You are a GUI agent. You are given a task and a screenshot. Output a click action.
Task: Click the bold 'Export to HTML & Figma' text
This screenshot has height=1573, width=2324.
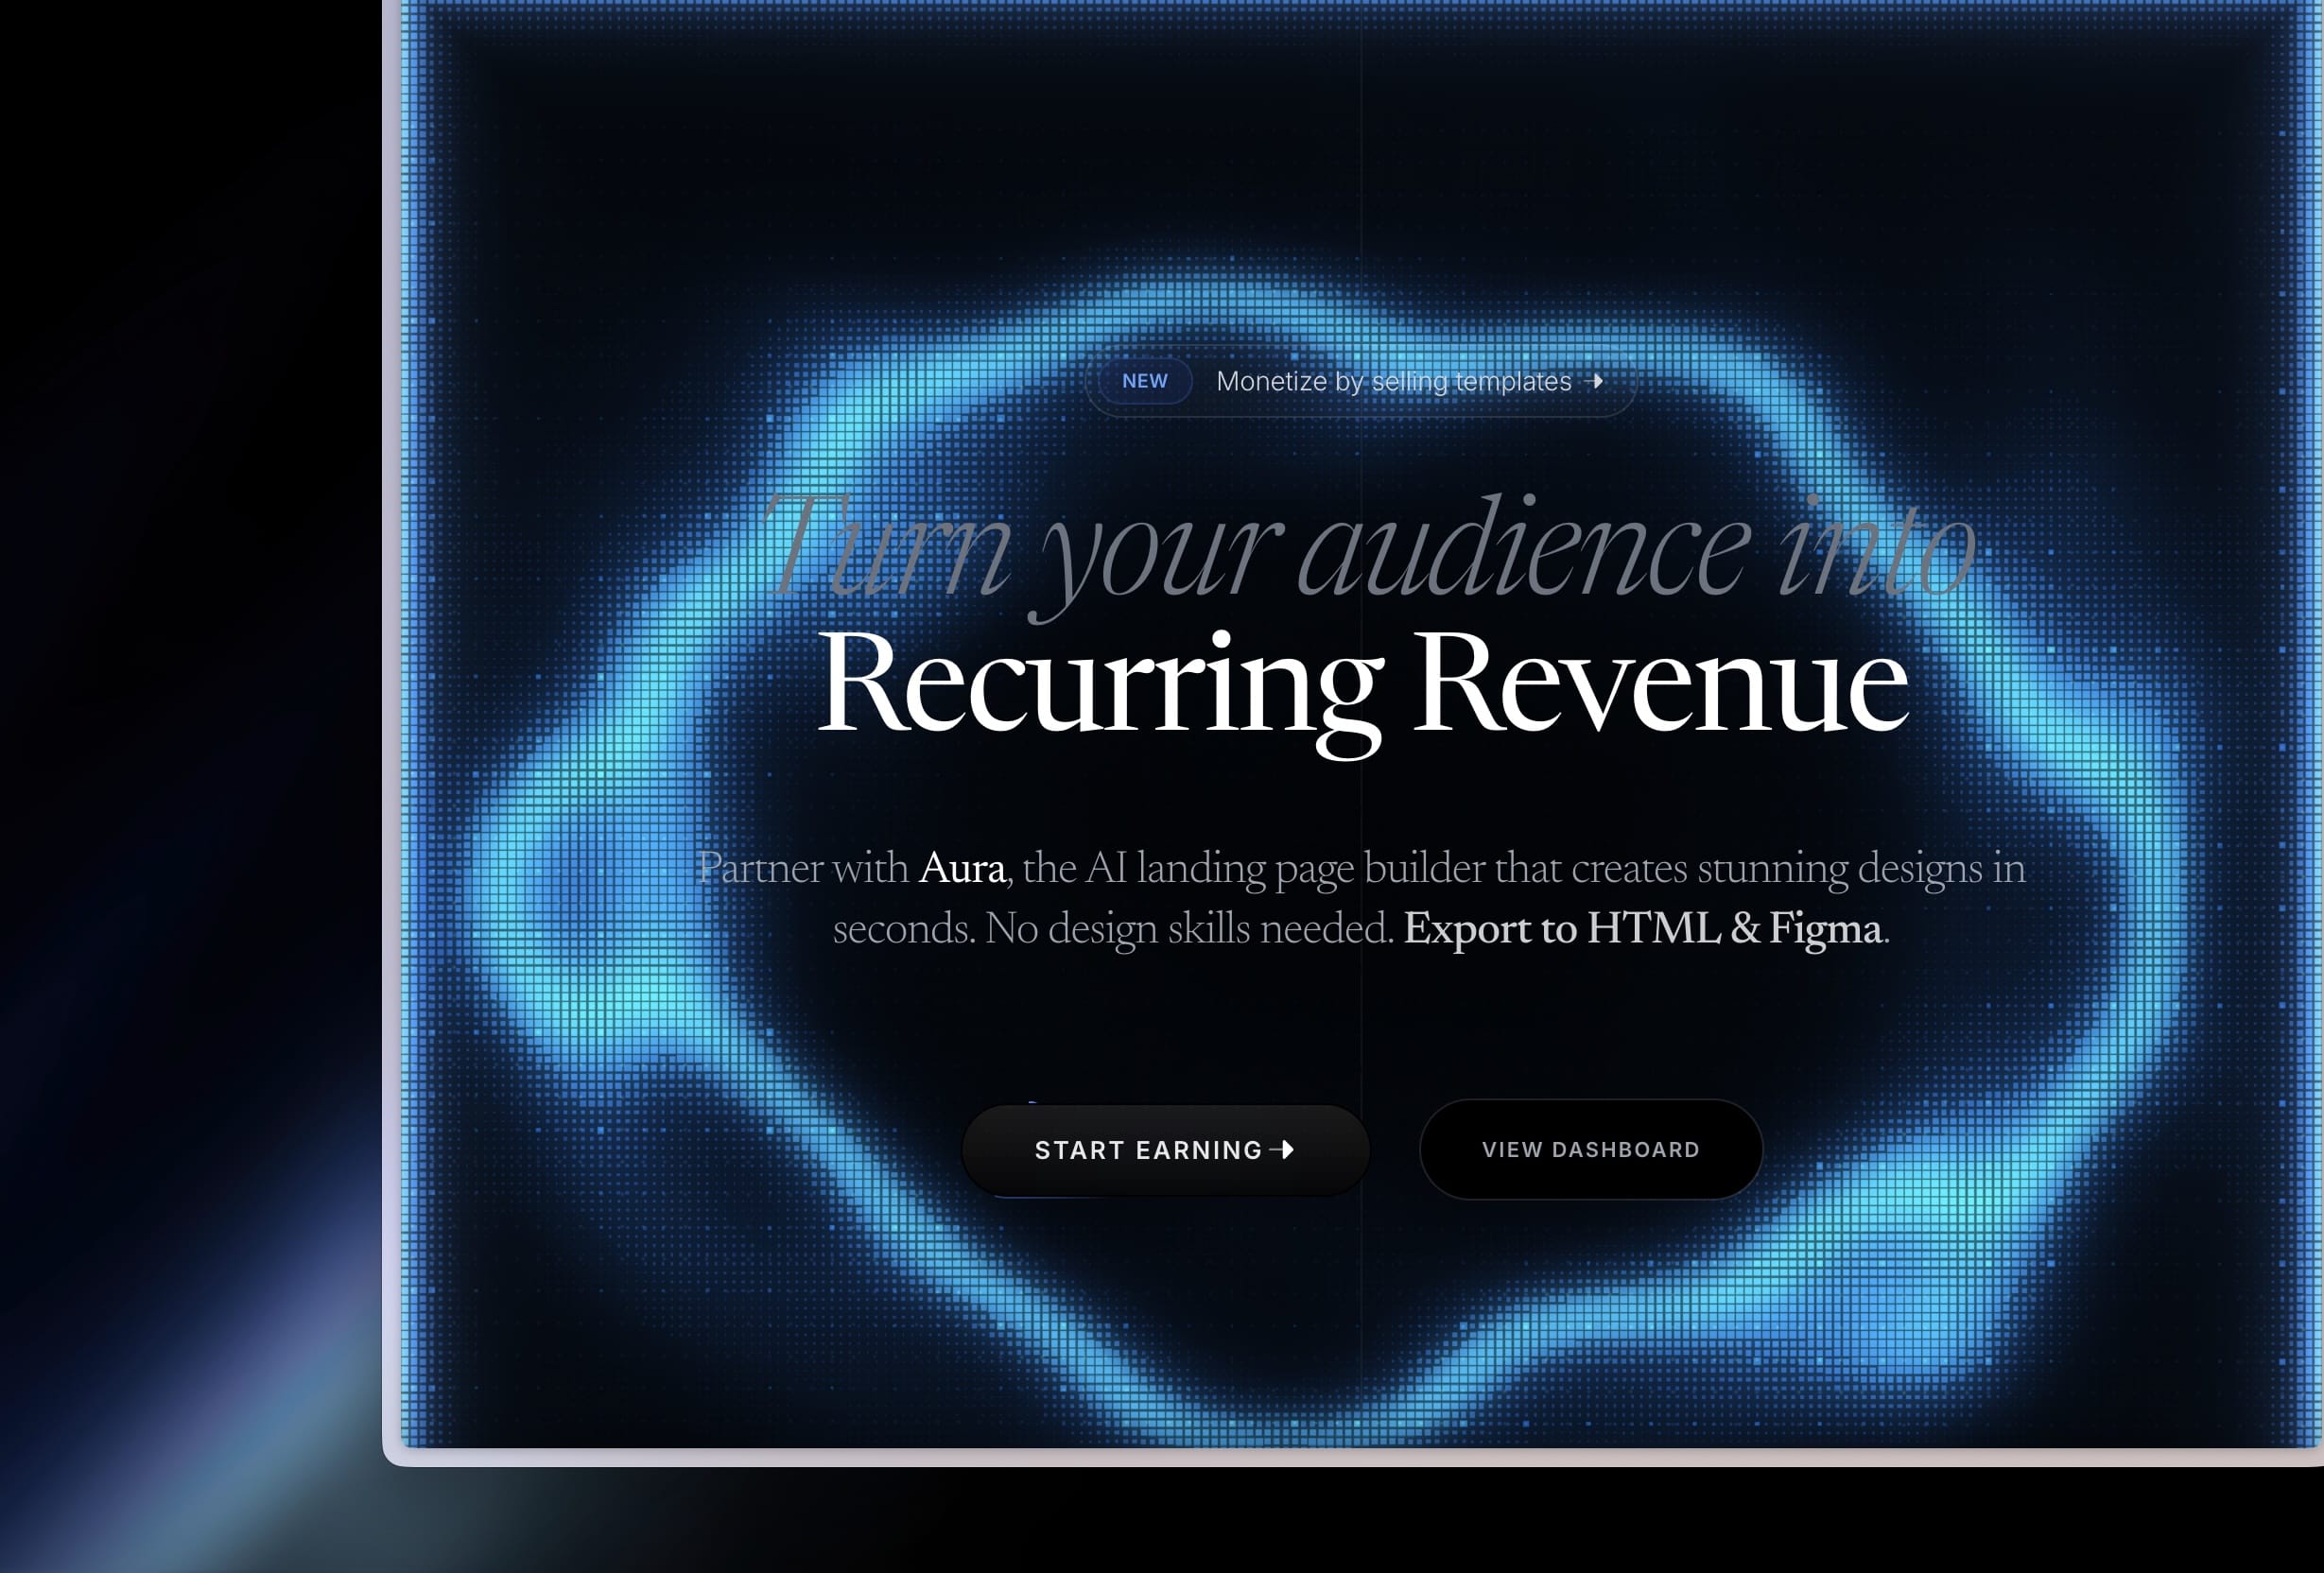tap(1642, 929)
